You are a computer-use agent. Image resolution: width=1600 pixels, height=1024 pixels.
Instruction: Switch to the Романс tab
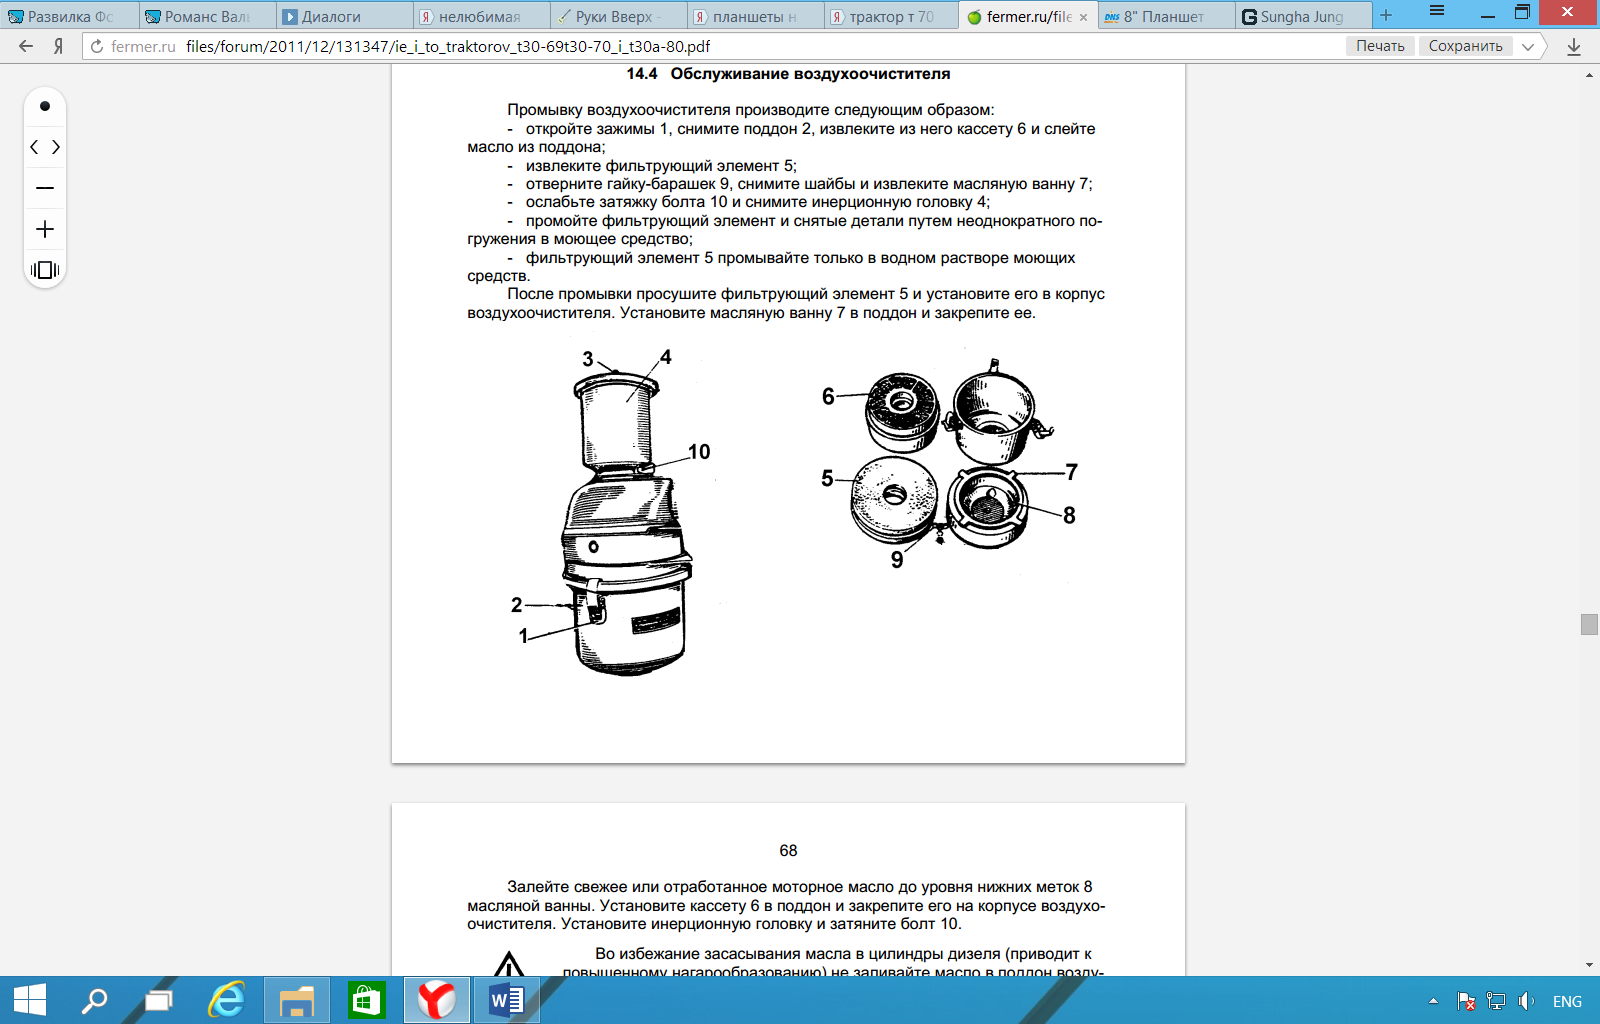point(205,16)
